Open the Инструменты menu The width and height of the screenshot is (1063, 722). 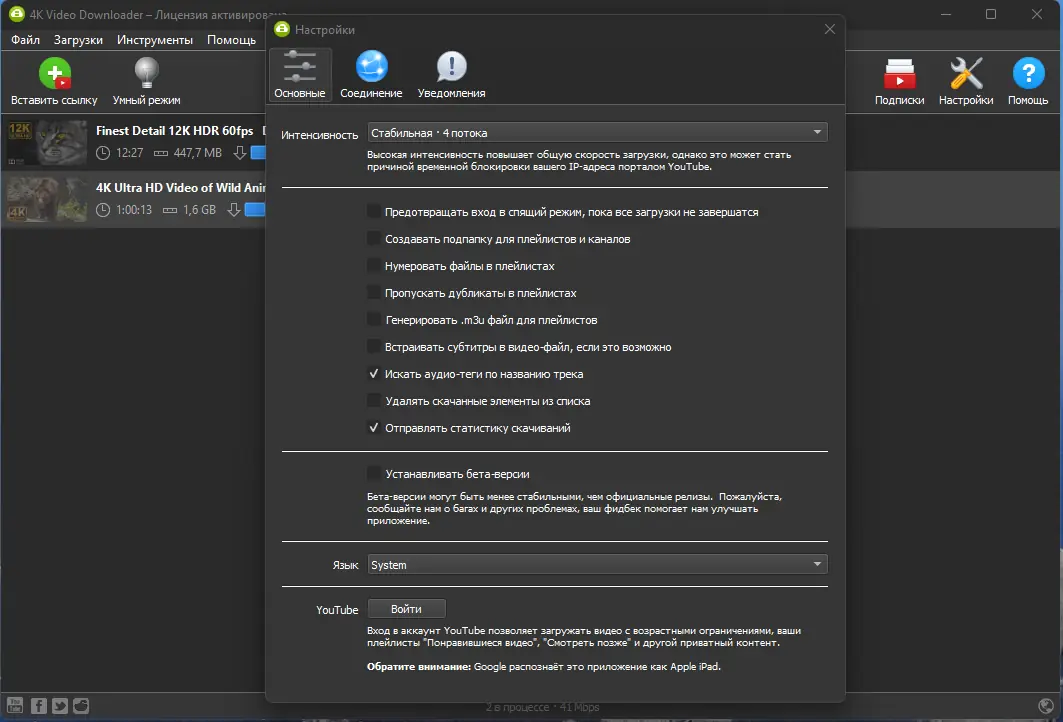click(x=155, y=40)
